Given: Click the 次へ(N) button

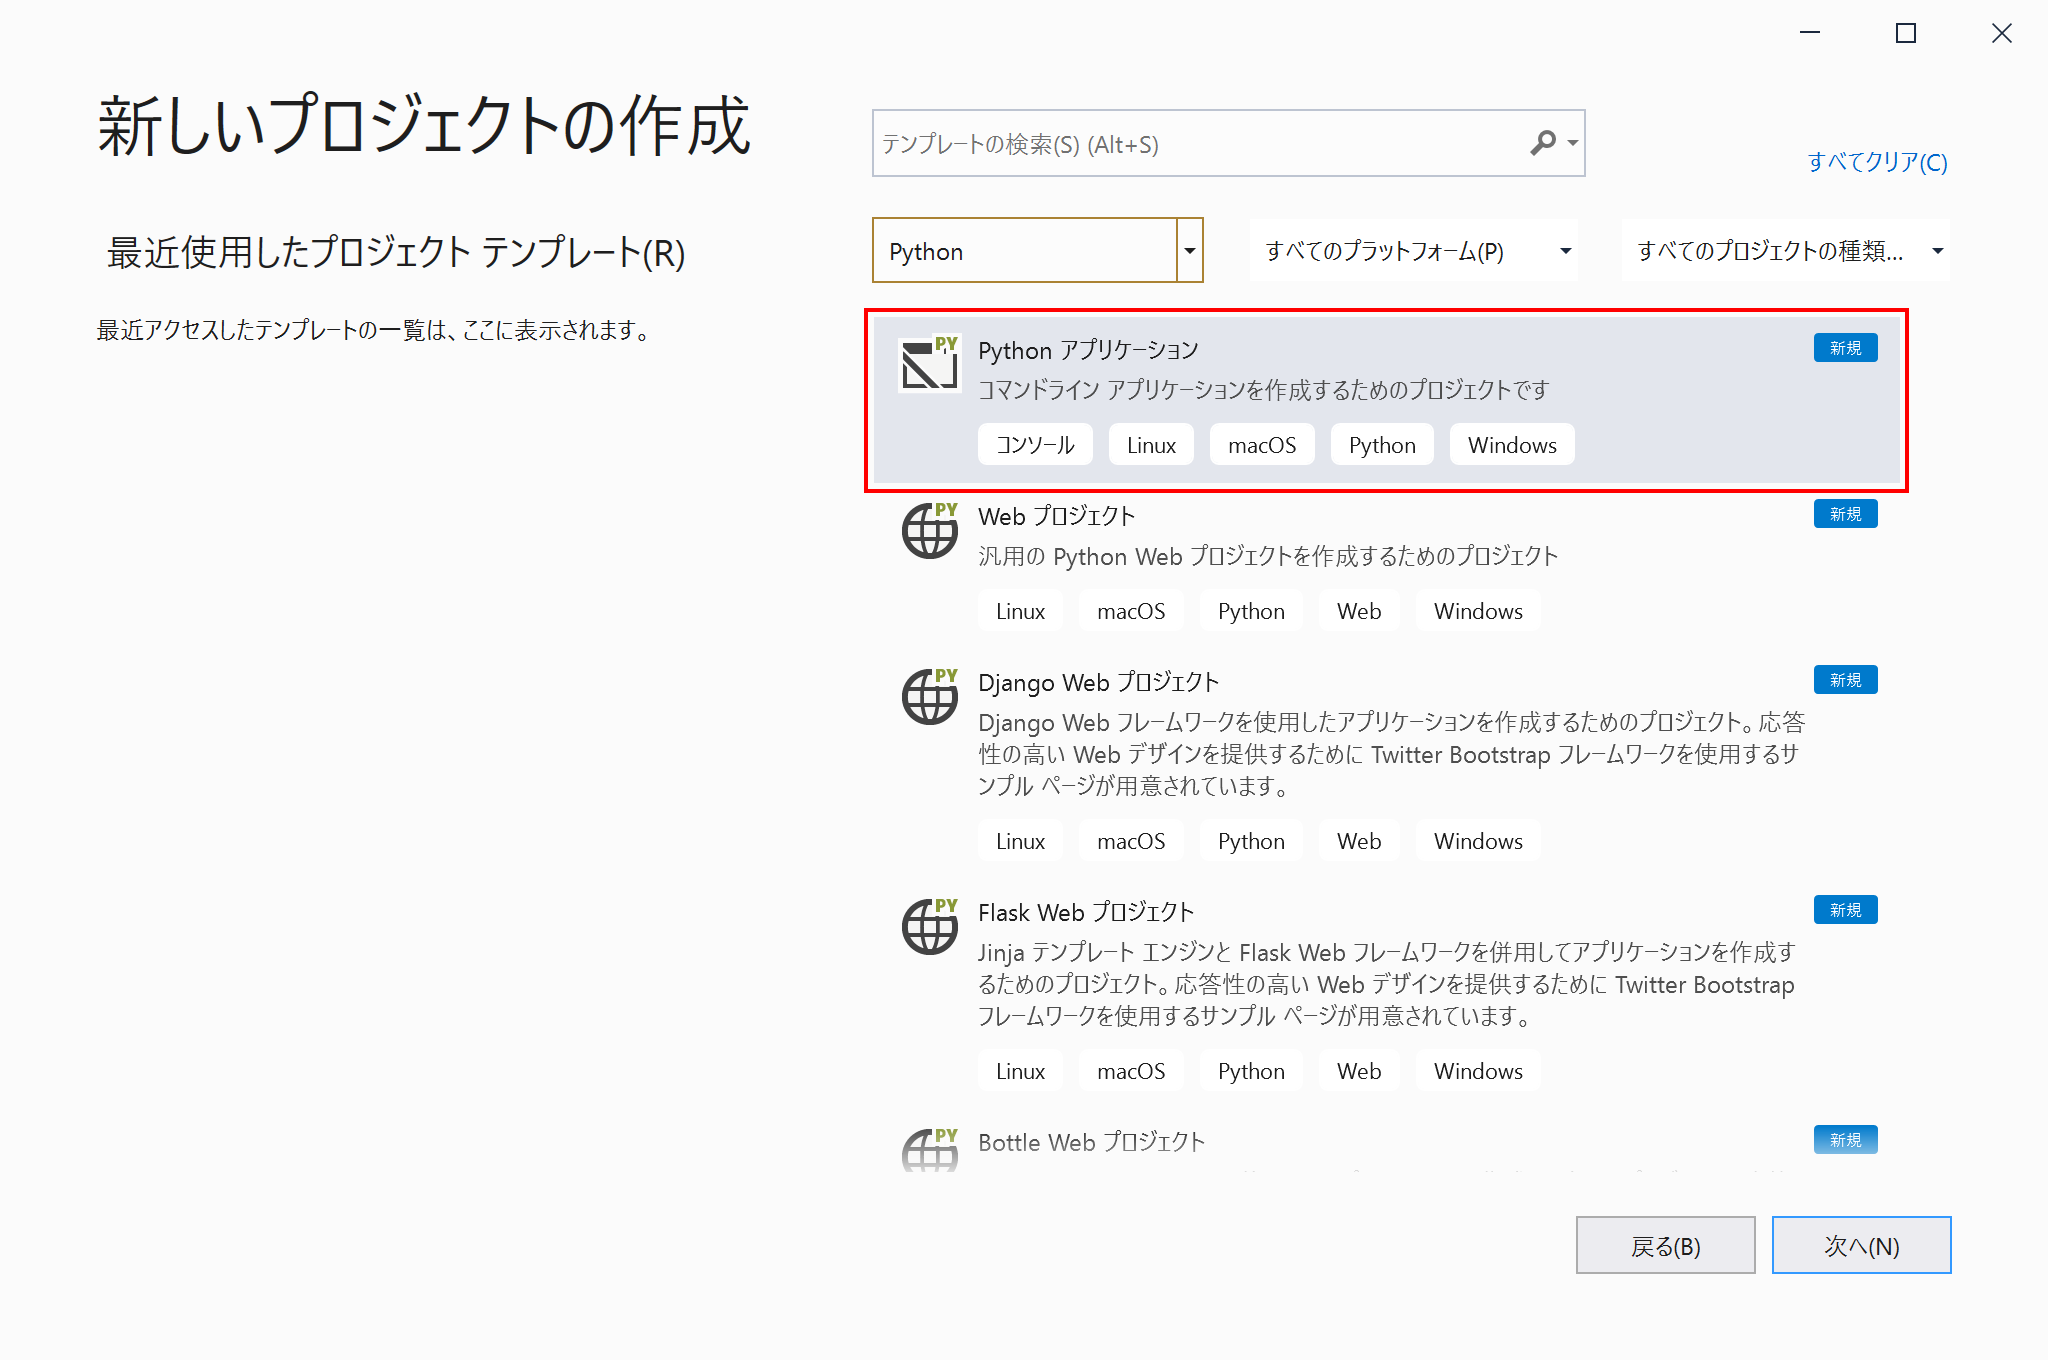Looking at the screenshot, I should 1861,1245.
